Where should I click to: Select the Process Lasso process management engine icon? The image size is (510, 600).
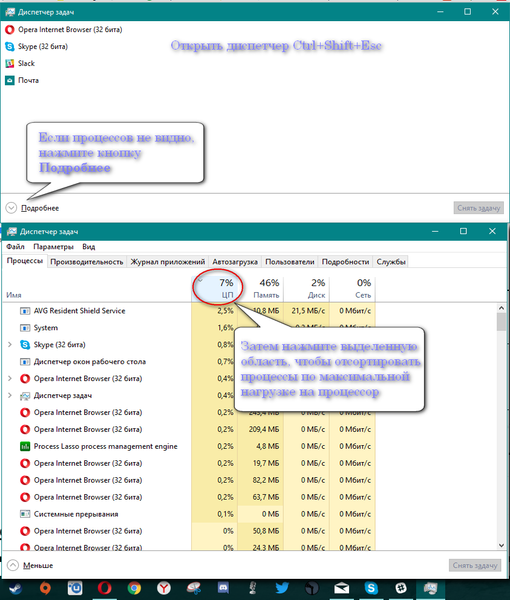coord(25,446)
